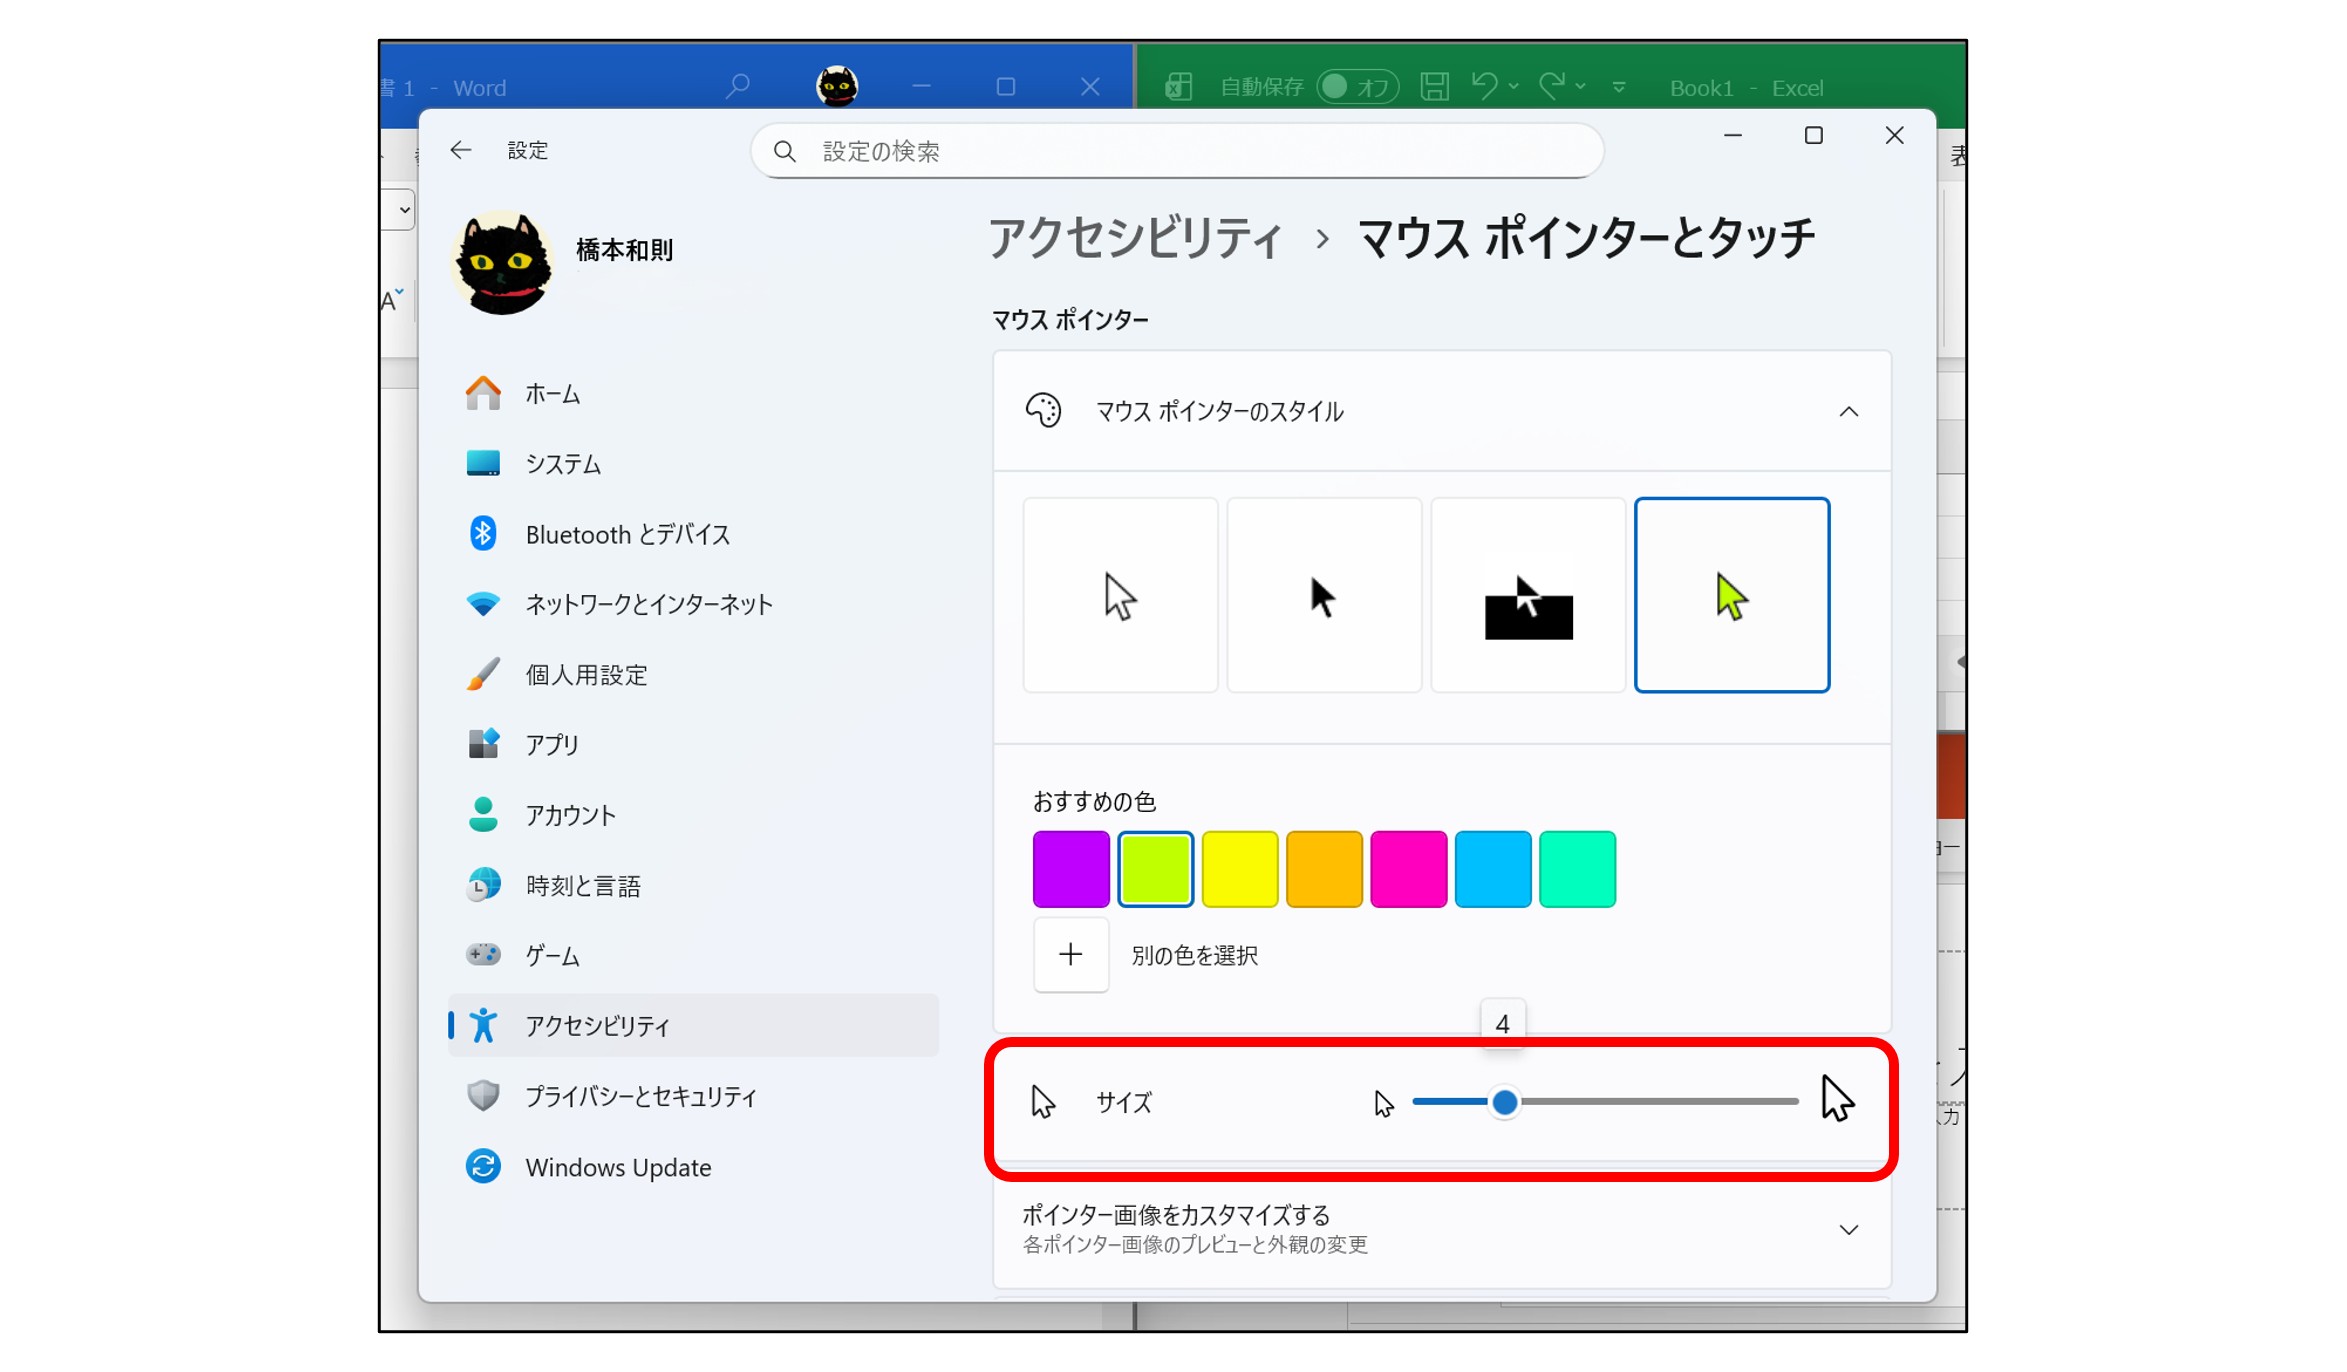2347x1372 pixels.
Task: Open ホーム from the sidebar
Action: 552,394
